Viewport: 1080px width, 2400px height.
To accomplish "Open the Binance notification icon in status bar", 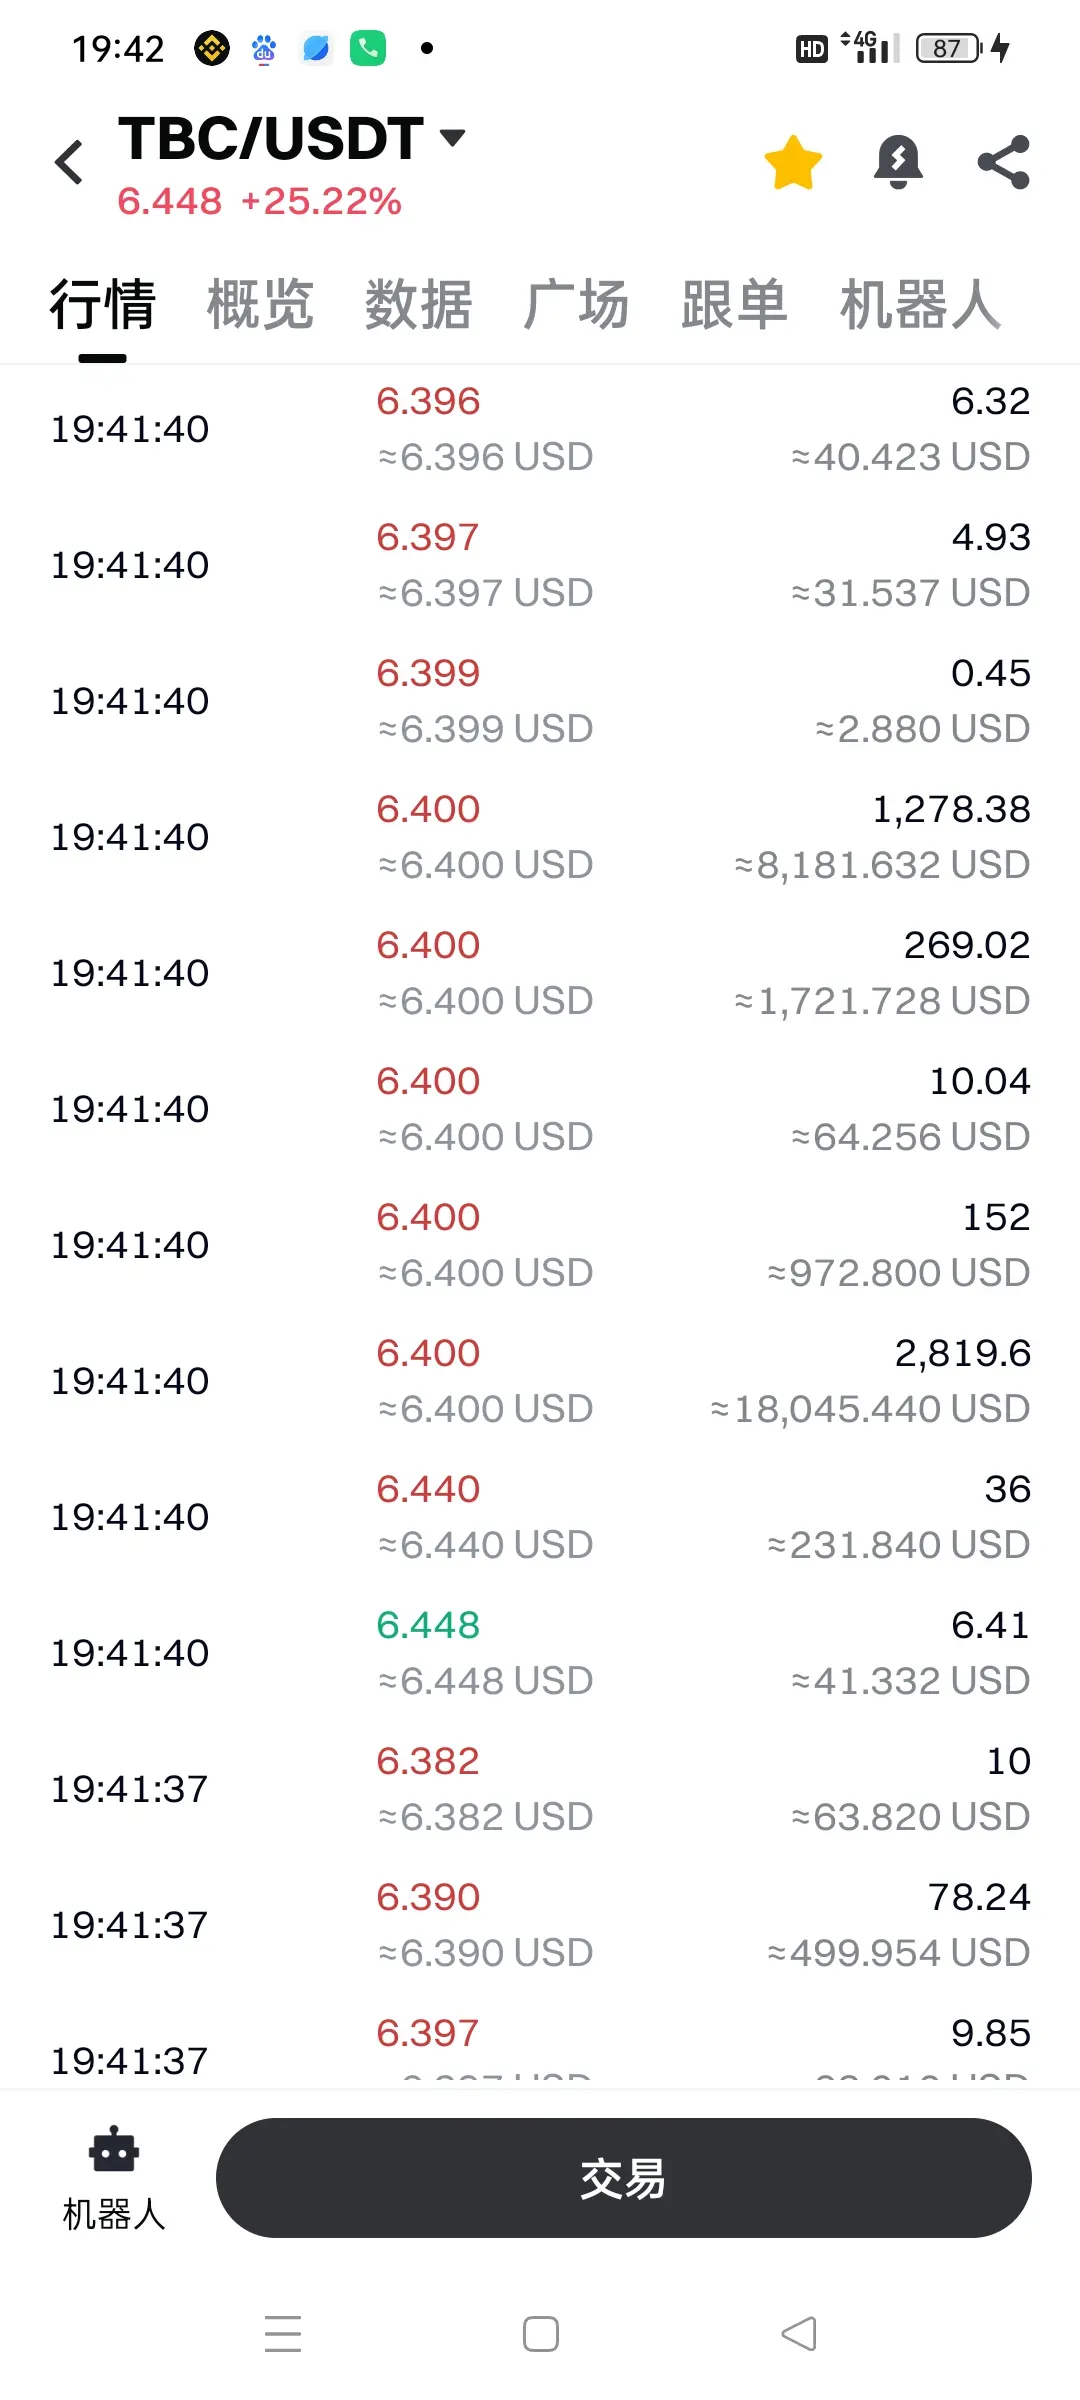I will [x=211, y=48].
